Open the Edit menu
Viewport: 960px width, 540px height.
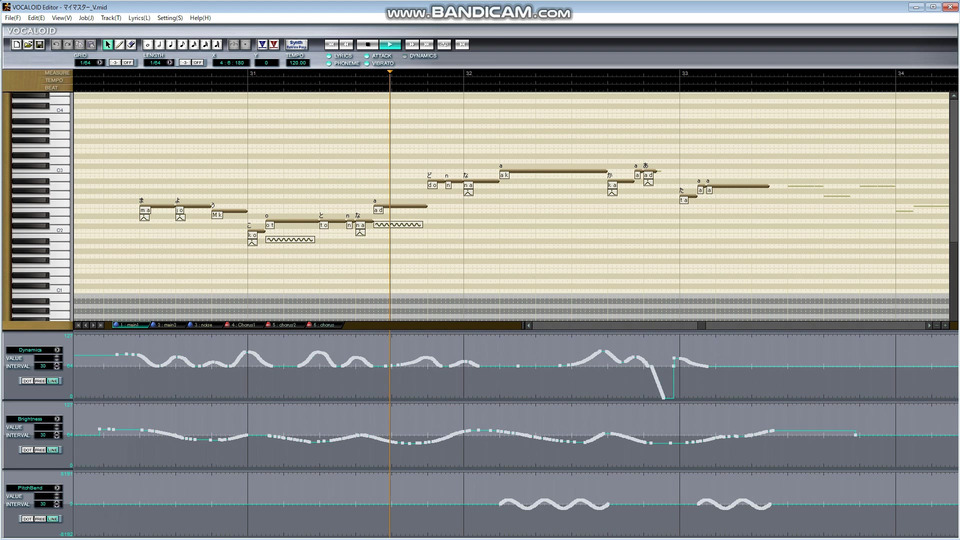coord(36,18)
